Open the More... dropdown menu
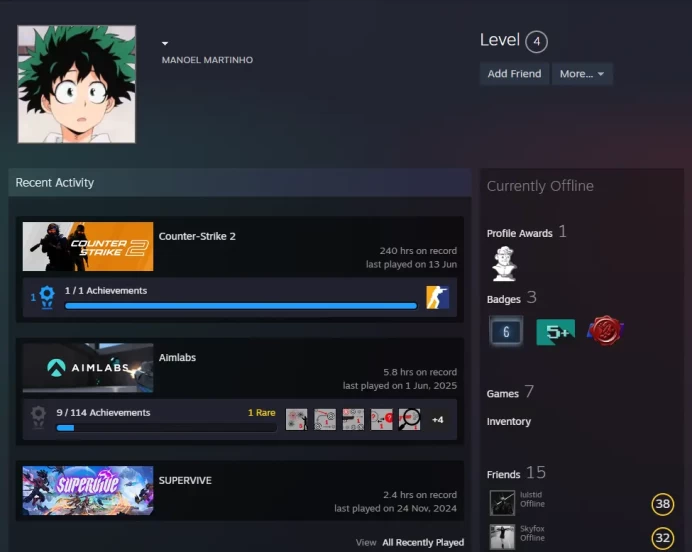This screenshot has width=692, height=552. coord(582,74)
